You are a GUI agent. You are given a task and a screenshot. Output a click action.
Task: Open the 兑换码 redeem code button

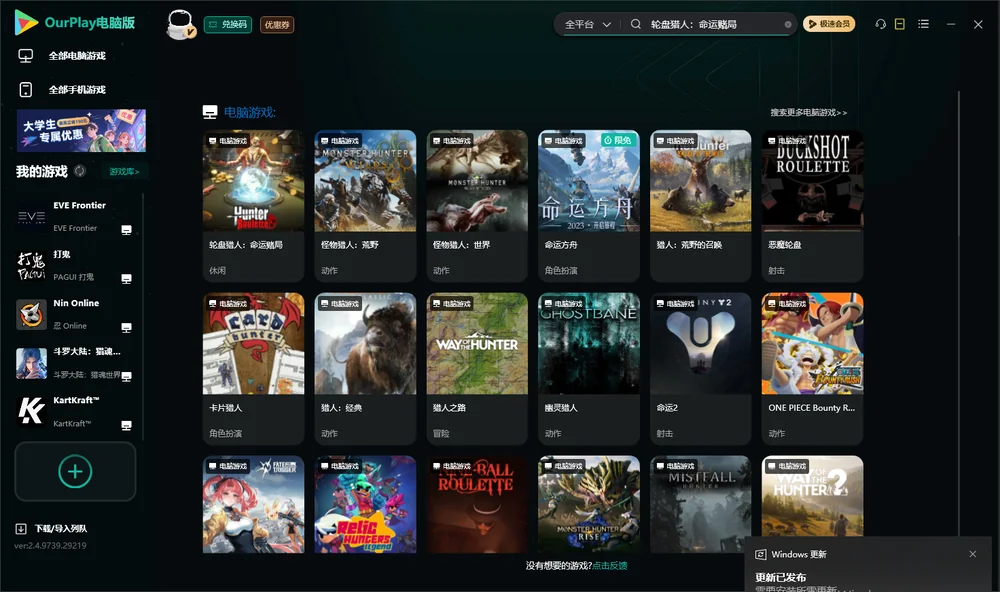pyautogui.click(x=228, y=24)
